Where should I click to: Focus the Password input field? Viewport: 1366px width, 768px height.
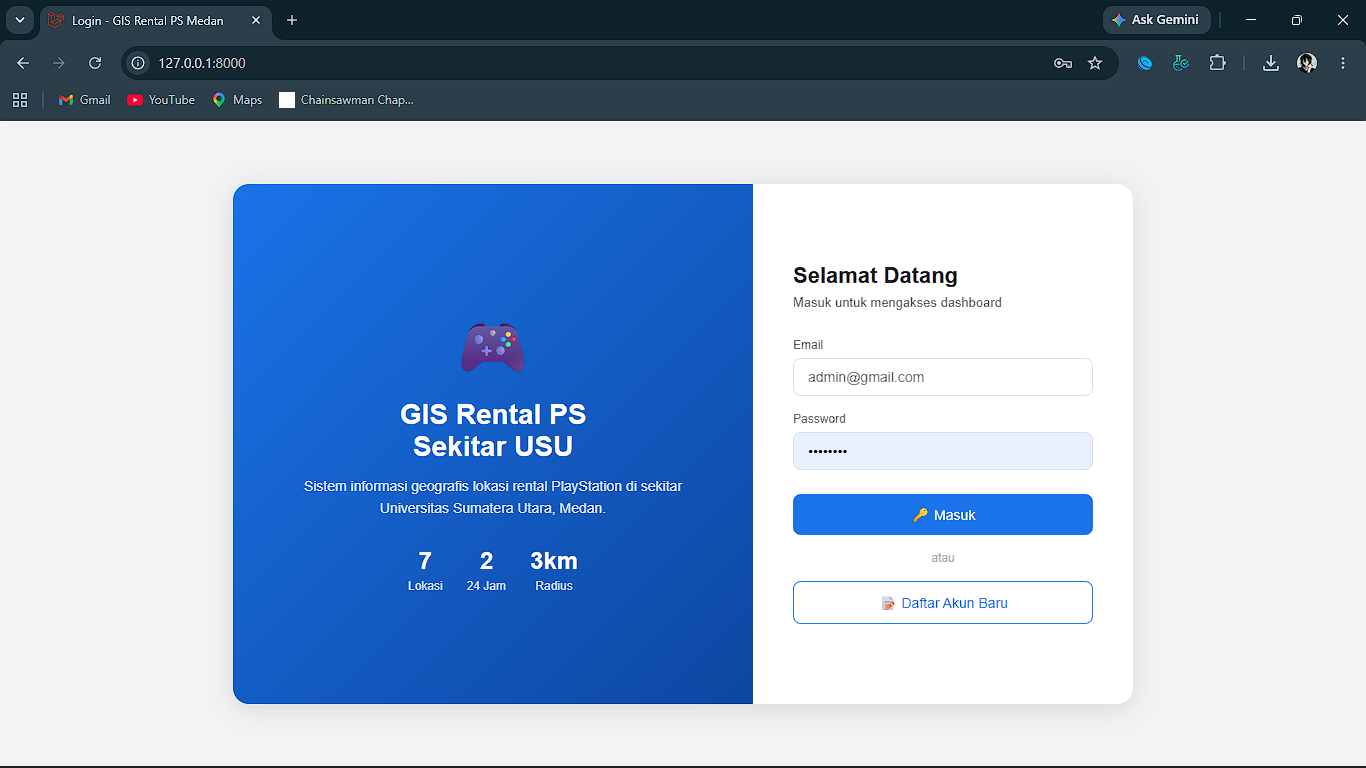pos(943,451)
